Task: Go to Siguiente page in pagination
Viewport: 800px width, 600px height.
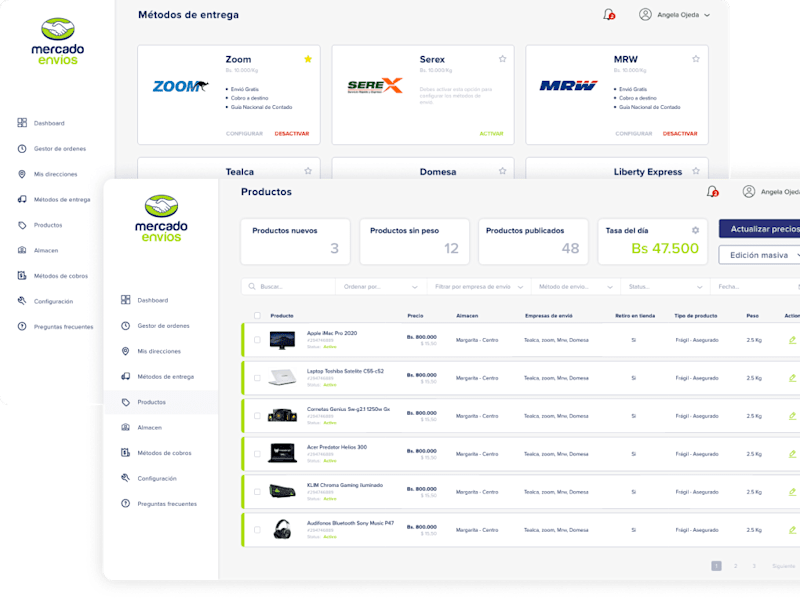Action: tap(783, 566)
